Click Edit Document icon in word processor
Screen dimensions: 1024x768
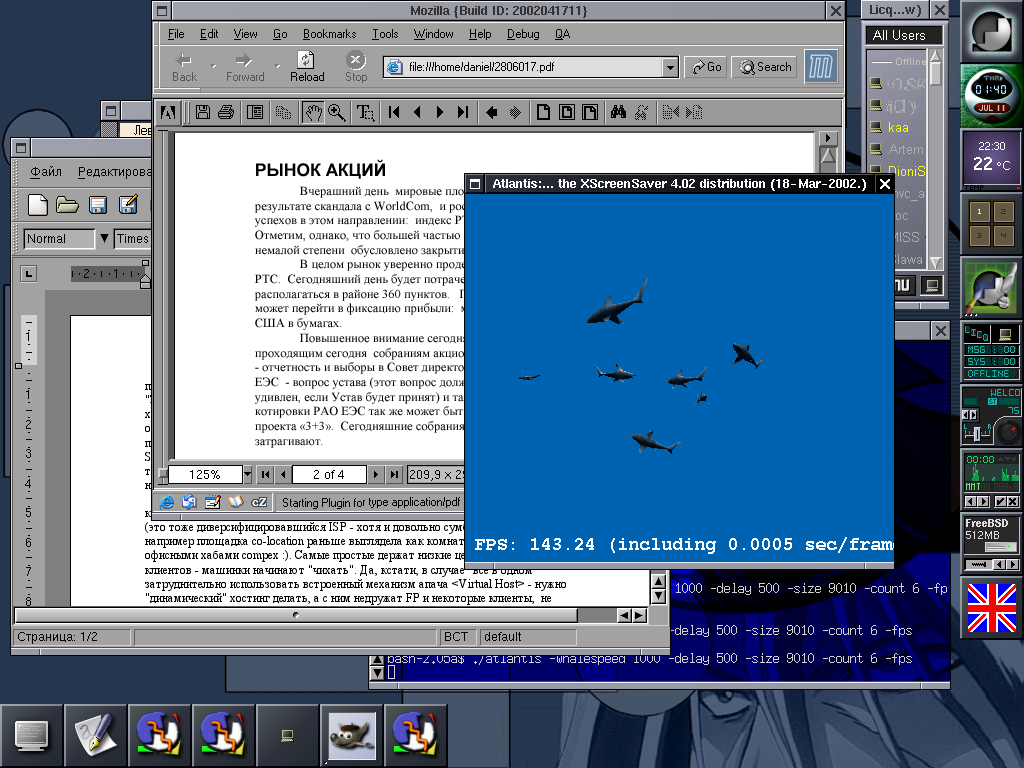128,204
